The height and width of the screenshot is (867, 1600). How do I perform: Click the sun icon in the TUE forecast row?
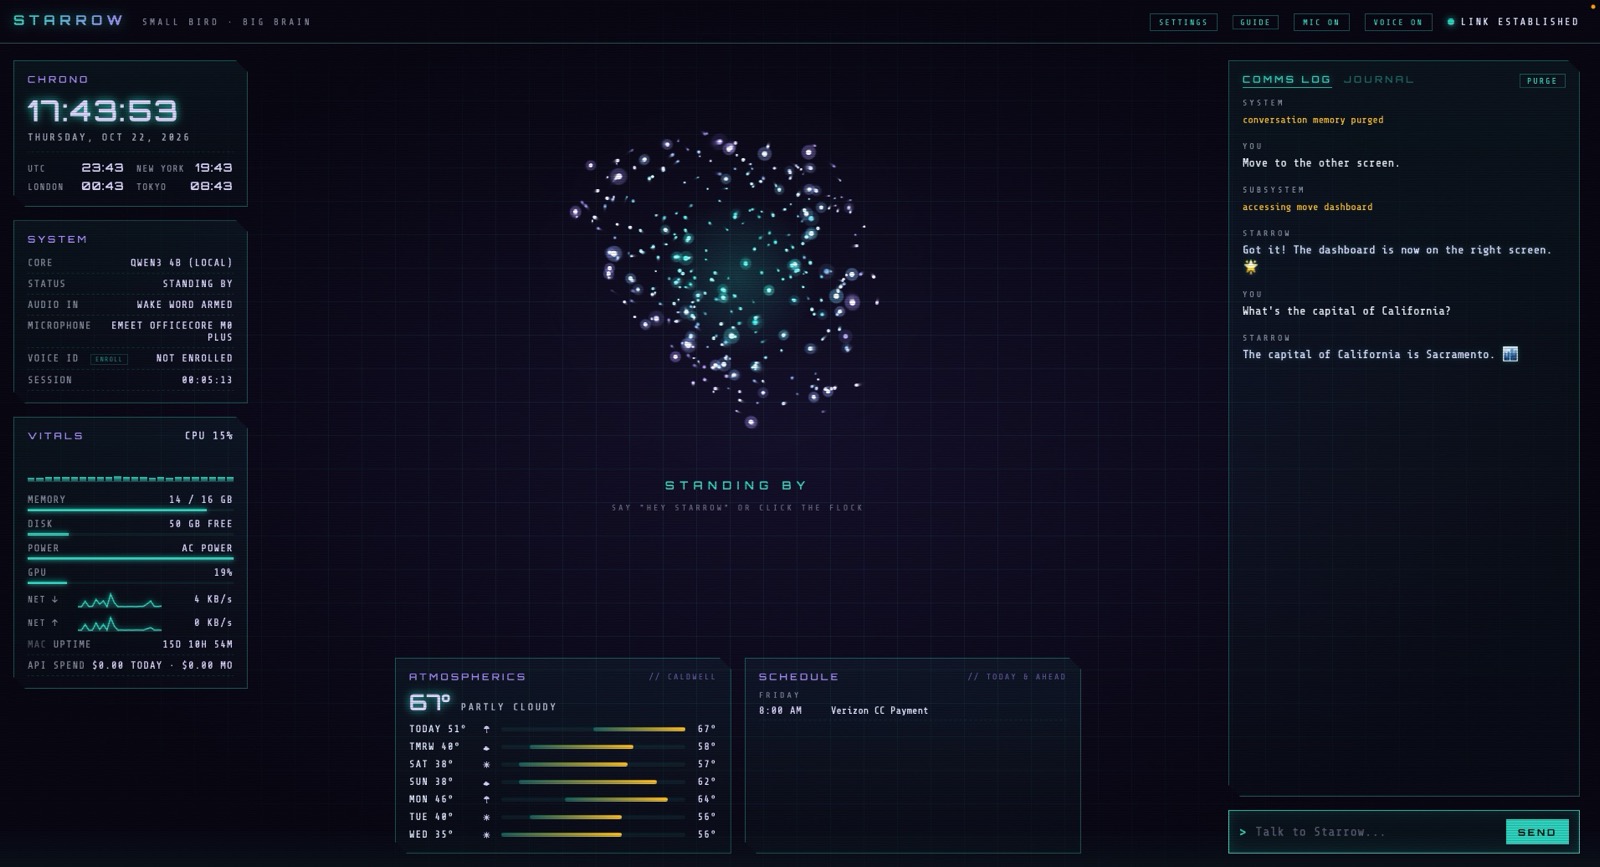pyautogui.click(x=487, y=817)
